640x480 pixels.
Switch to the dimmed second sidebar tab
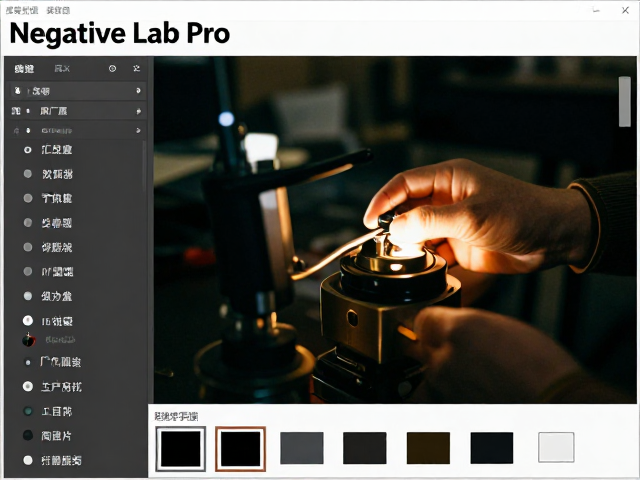tap(62, 69)
